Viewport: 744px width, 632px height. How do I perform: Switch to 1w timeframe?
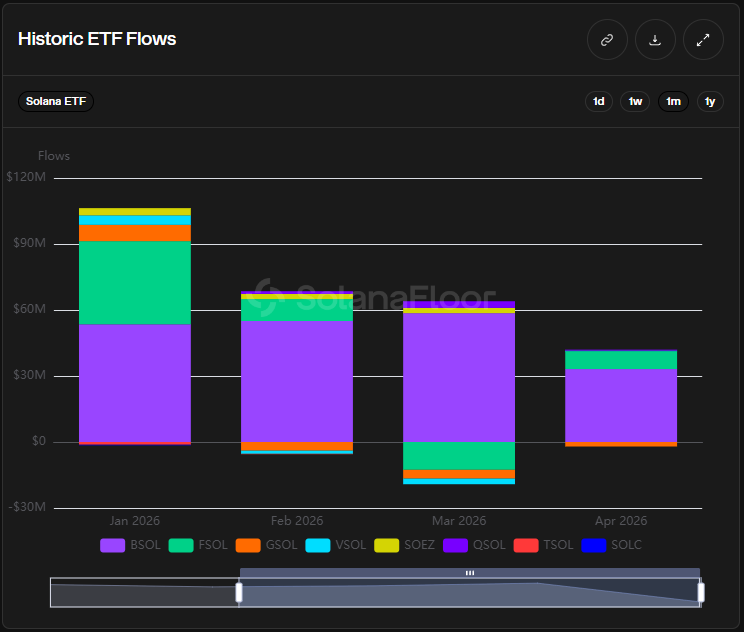point(635,101)
